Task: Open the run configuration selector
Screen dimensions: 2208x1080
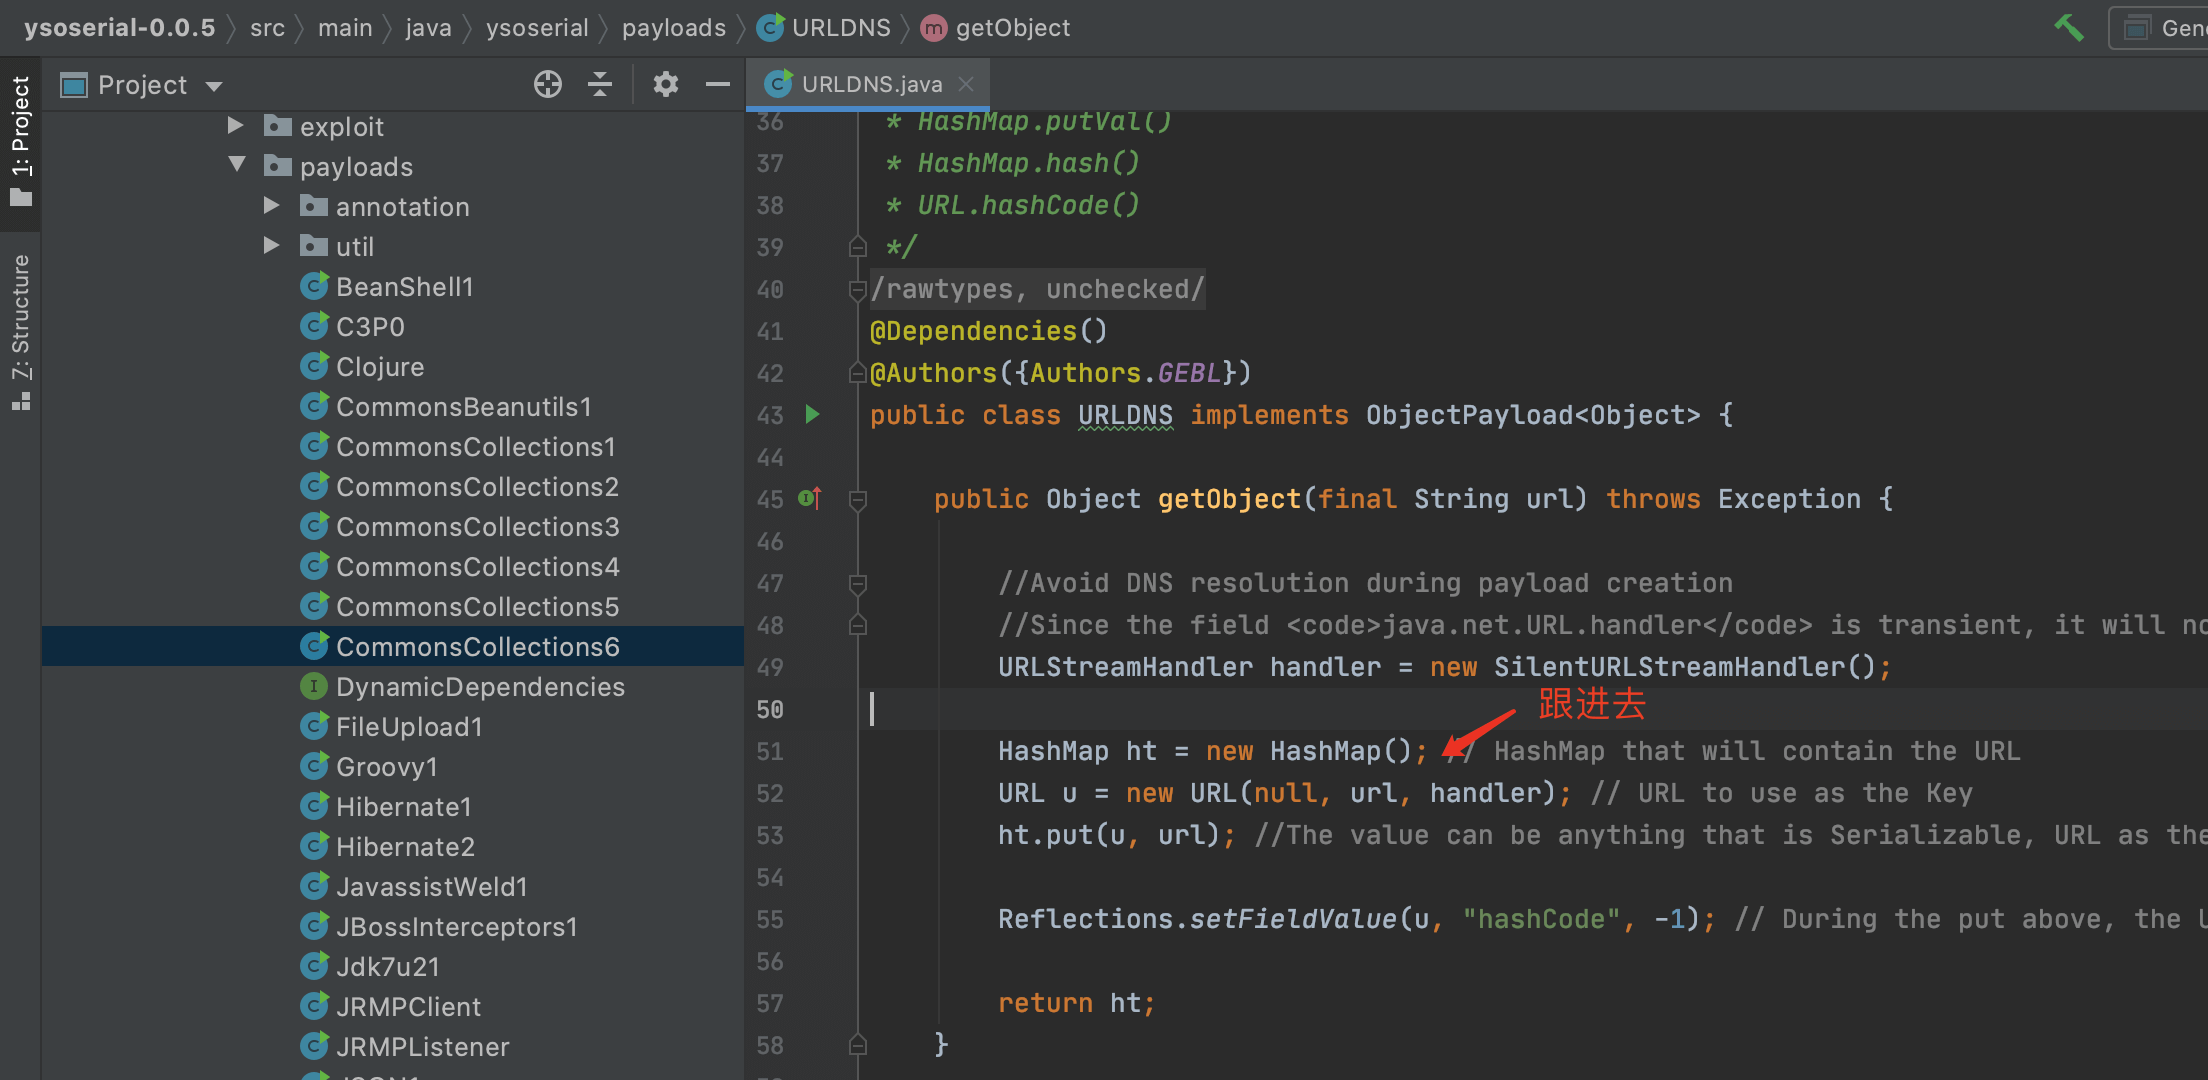Action: click(x=2160, y=28)
